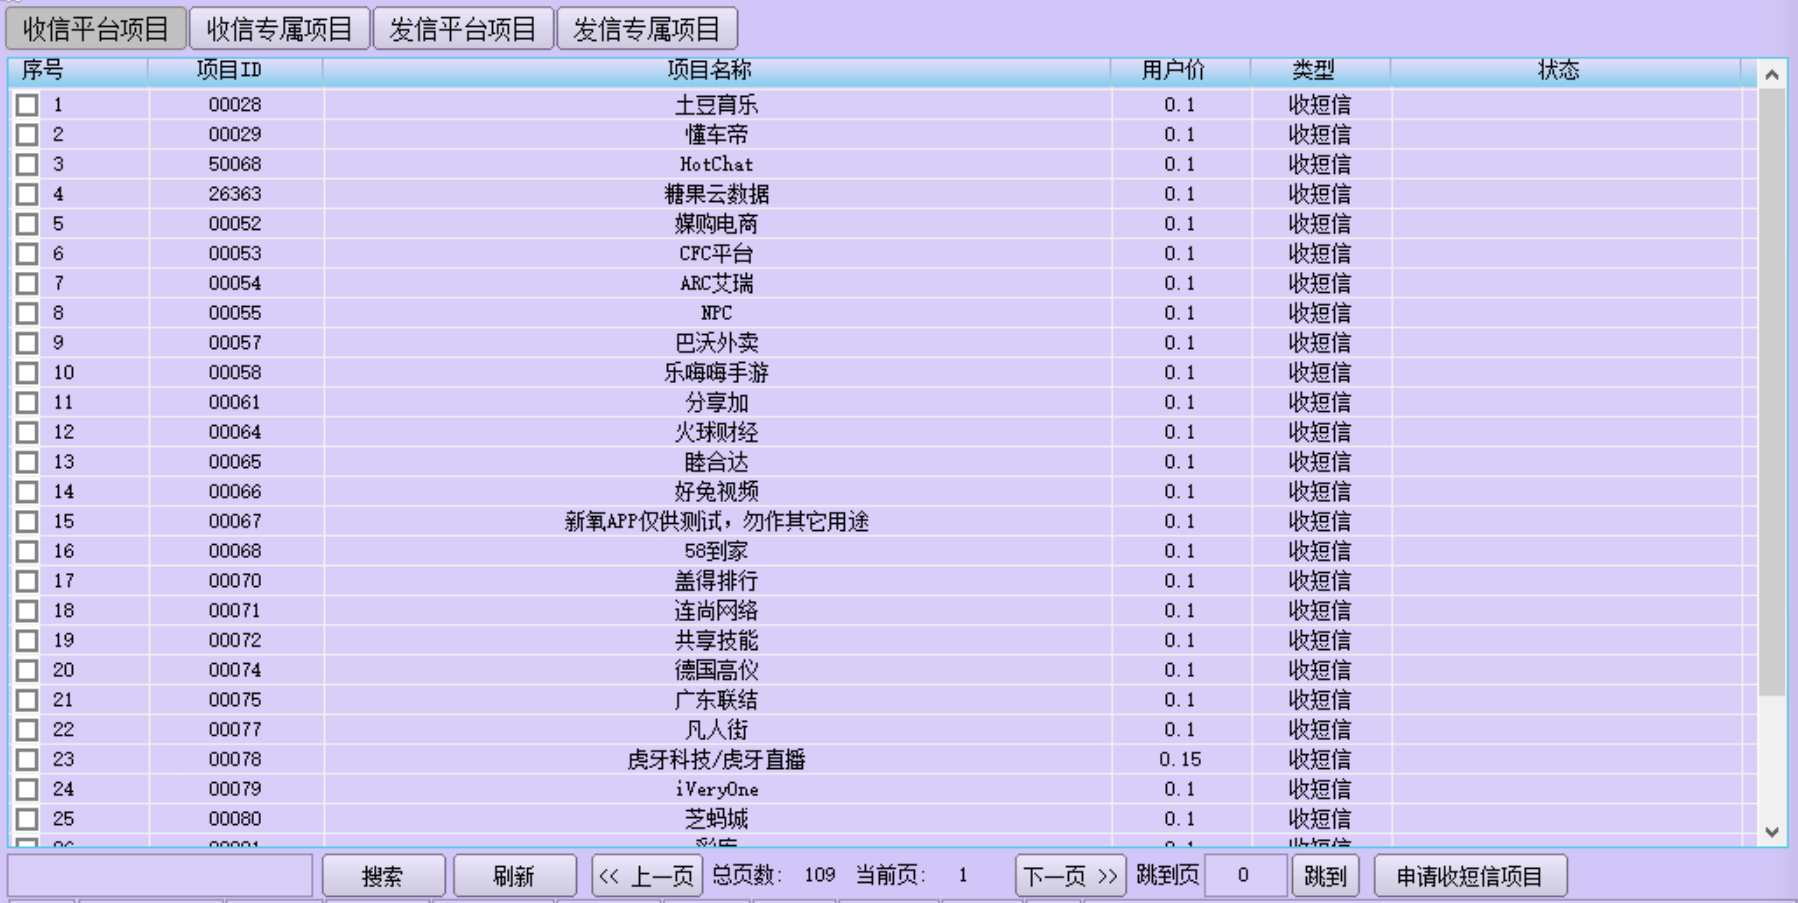The image size is (1798, 903).
Task: Select the NPC row checkbox
Action: pos(27,313)
